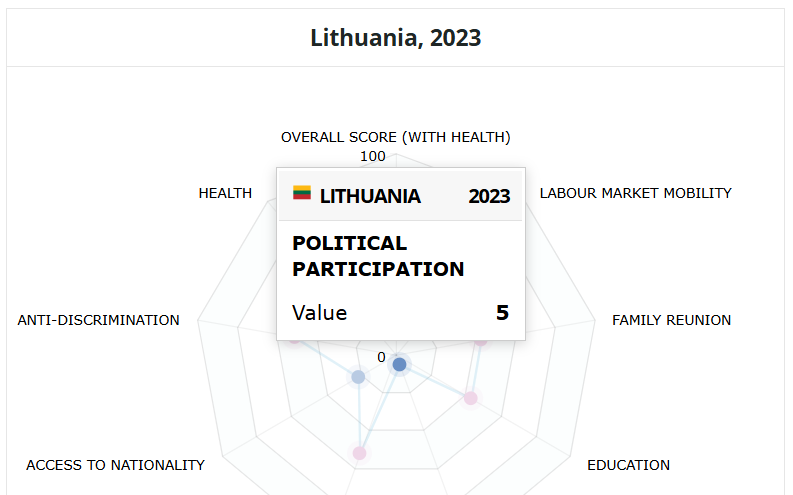
Task: Click the Family Reunion axis label
Action: (671, 320)
